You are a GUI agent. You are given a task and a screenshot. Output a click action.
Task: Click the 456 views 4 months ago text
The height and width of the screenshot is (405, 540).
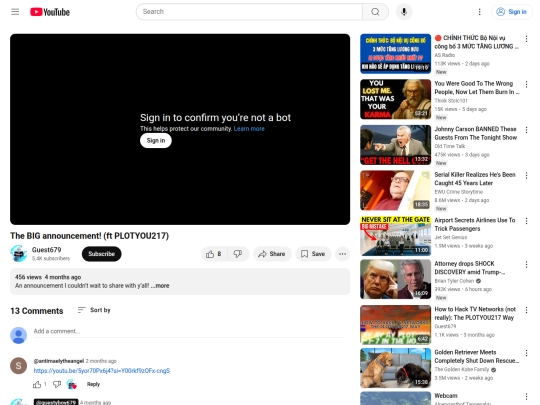click(x=48, y=277)
